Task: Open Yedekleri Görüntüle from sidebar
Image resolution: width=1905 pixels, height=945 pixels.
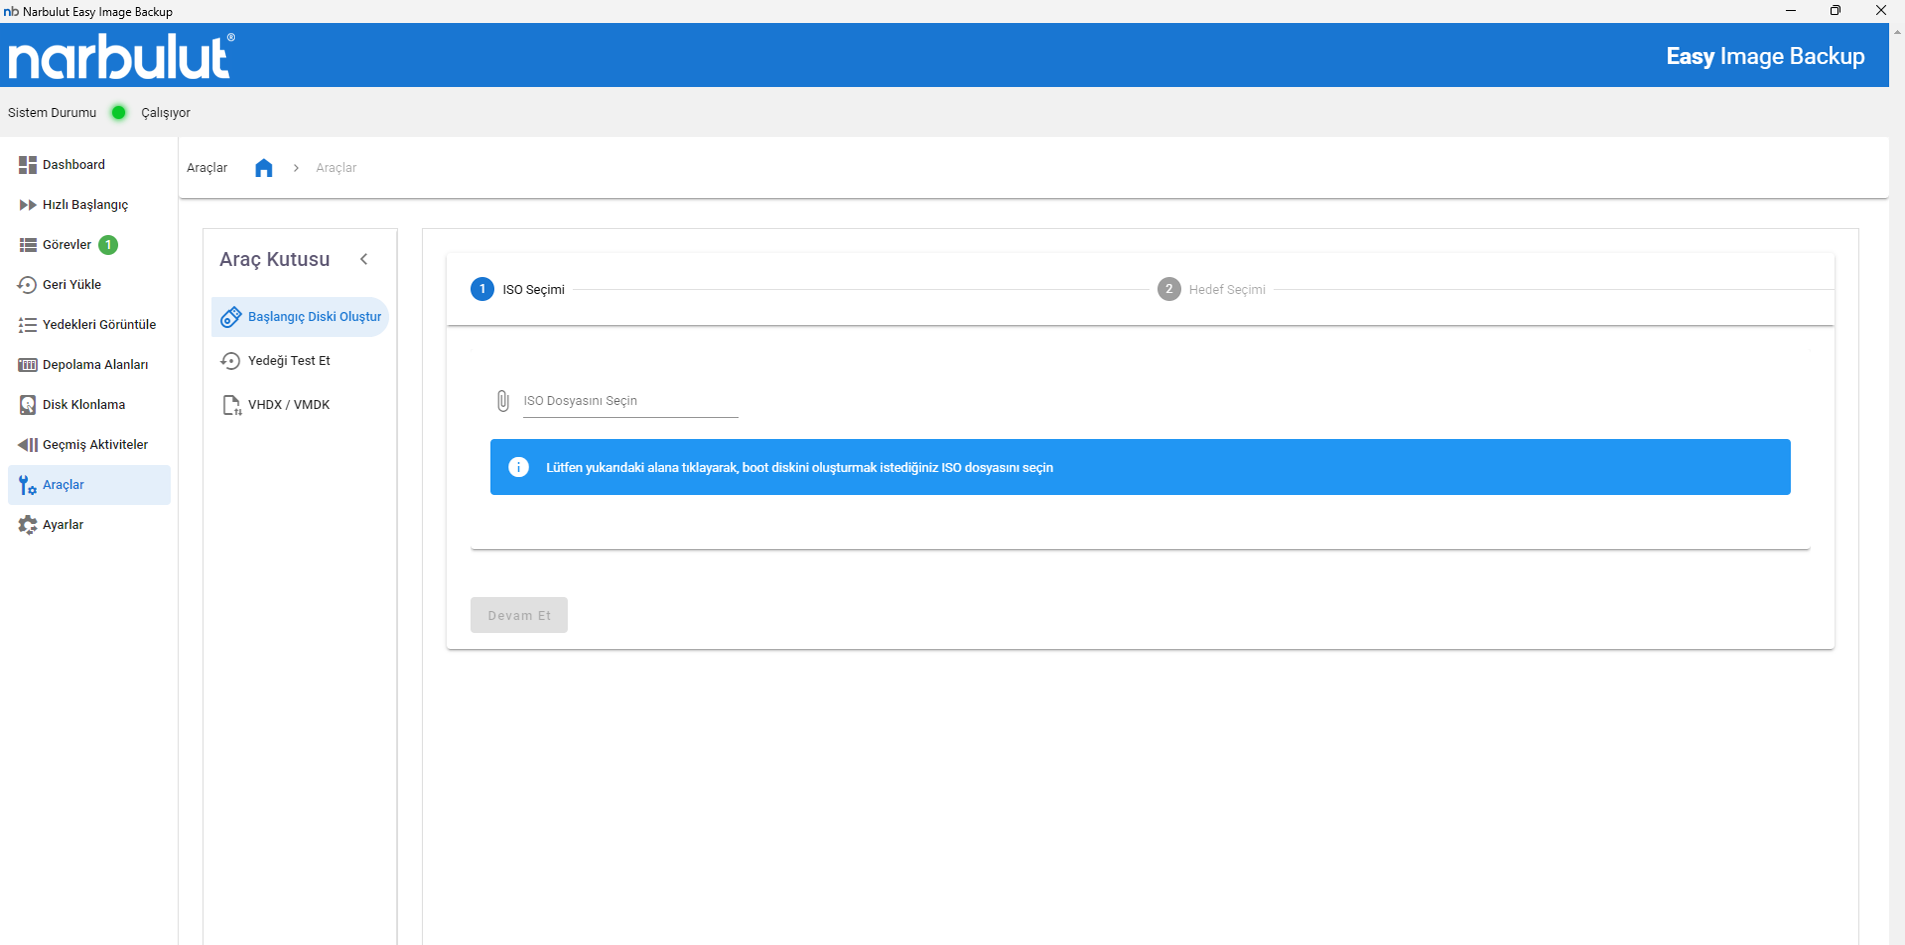Action: [x=98, y=325]
